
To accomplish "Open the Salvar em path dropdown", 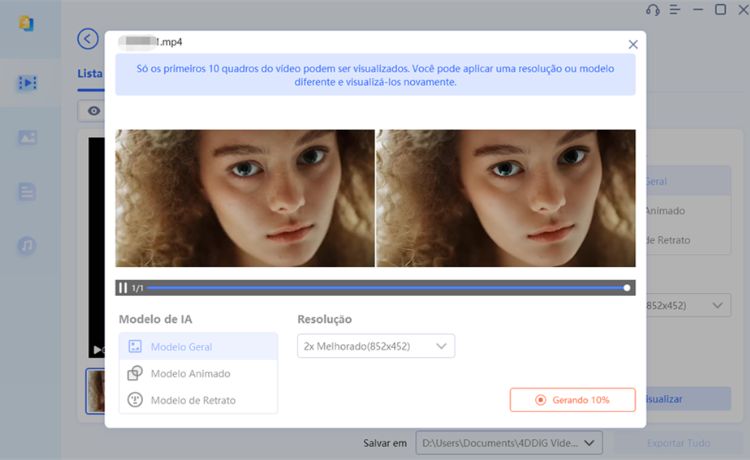I will click(508, 443).
